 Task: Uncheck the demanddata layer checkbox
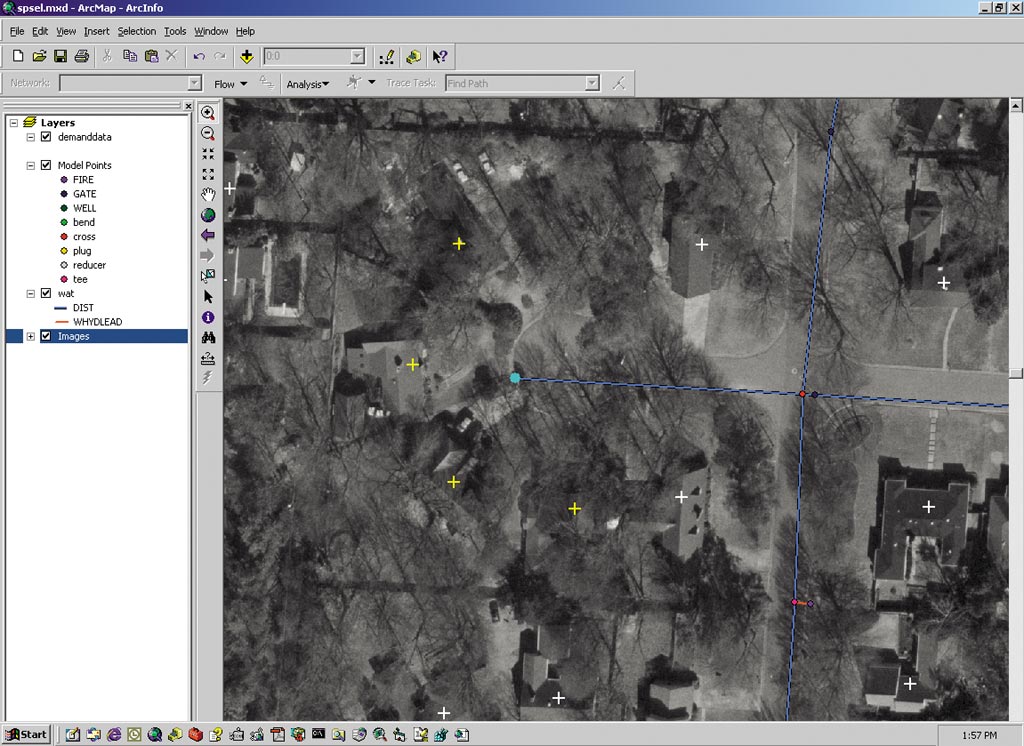[46, 137]
